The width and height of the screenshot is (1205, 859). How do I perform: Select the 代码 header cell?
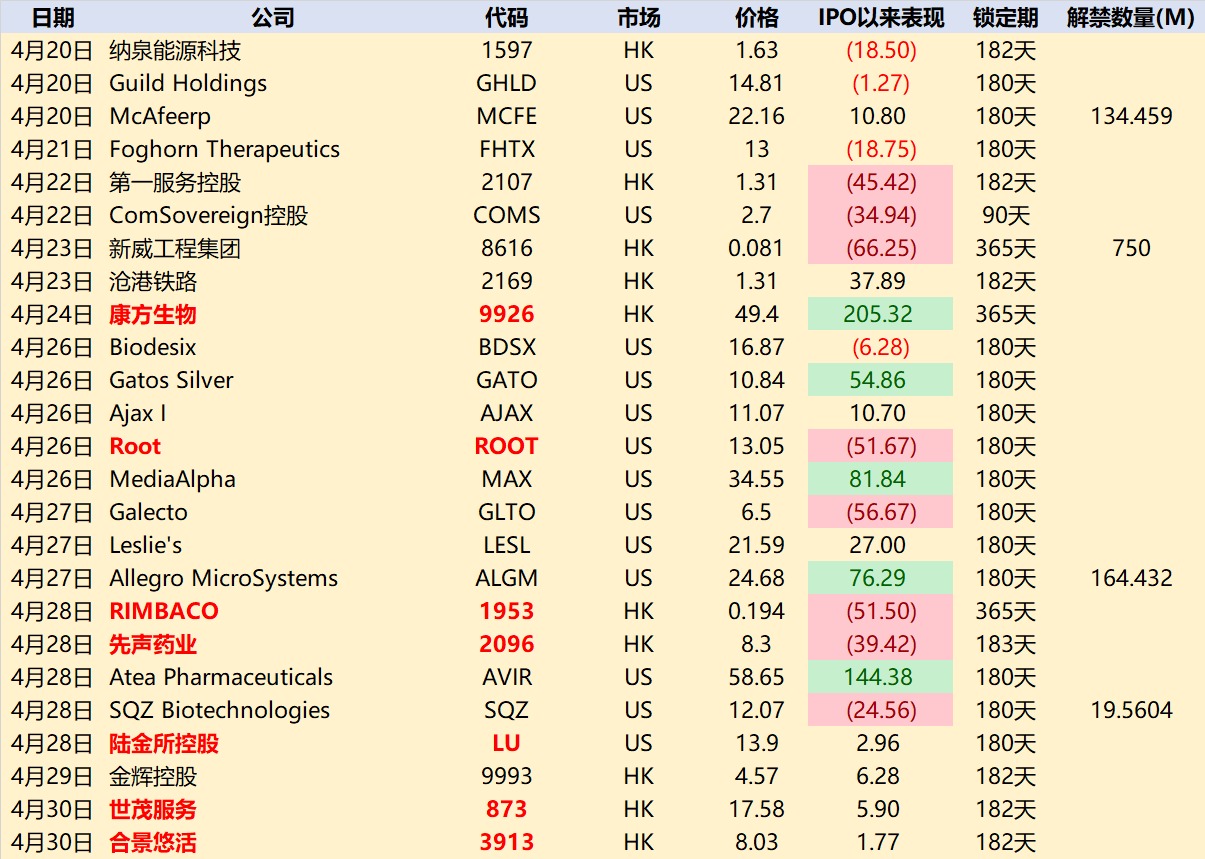click(x=506, y=17)
